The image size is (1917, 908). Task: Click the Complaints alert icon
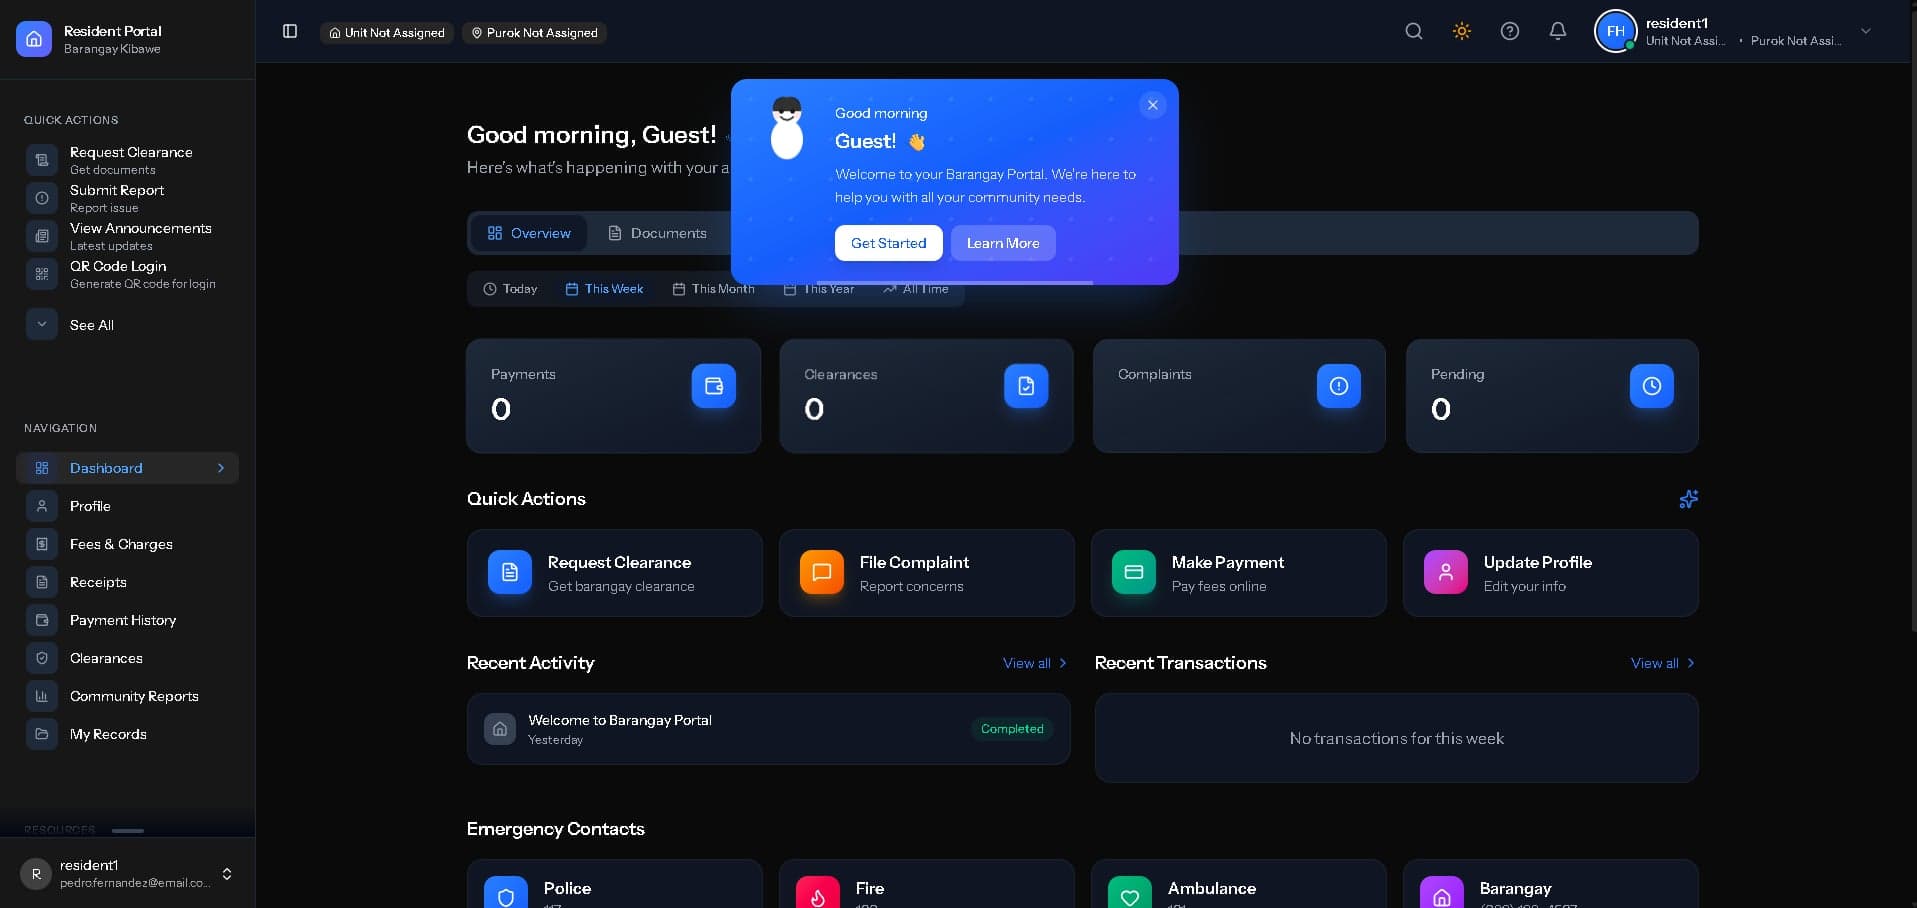pos(1339,386)
